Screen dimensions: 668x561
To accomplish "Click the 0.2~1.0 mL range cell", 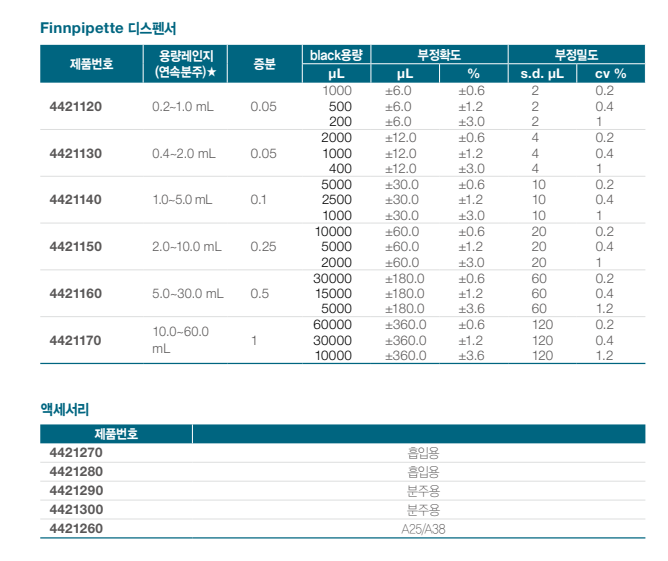I will click(183, 106).
